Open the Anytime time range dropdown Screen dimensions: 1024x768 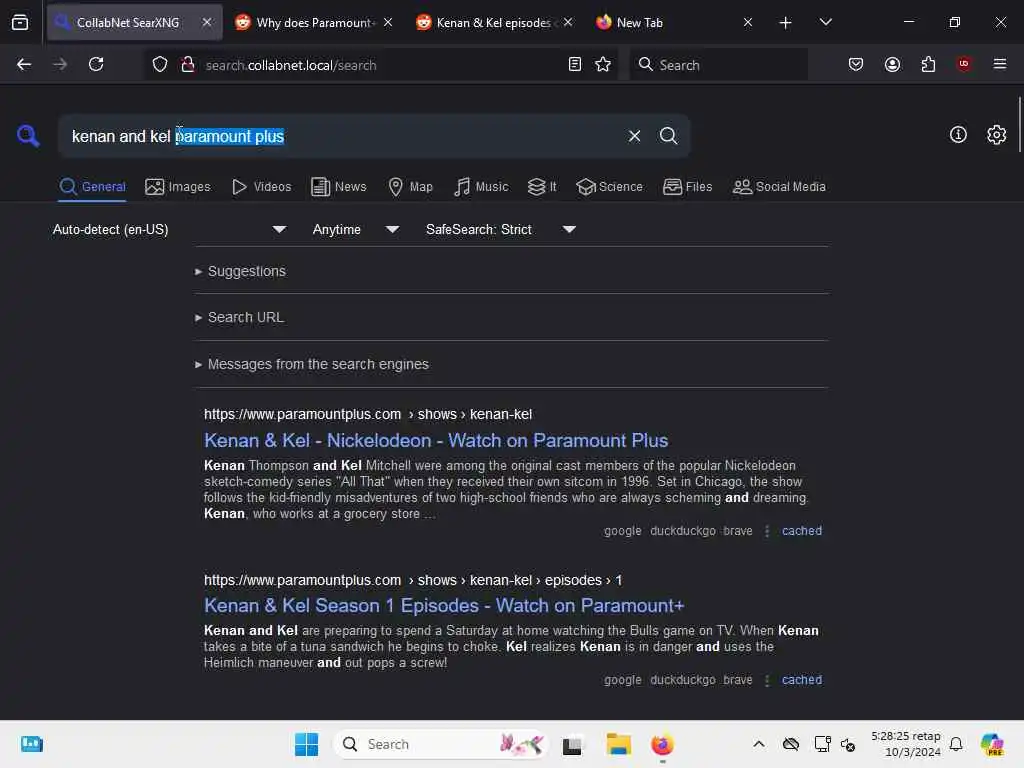pos(356,229)
